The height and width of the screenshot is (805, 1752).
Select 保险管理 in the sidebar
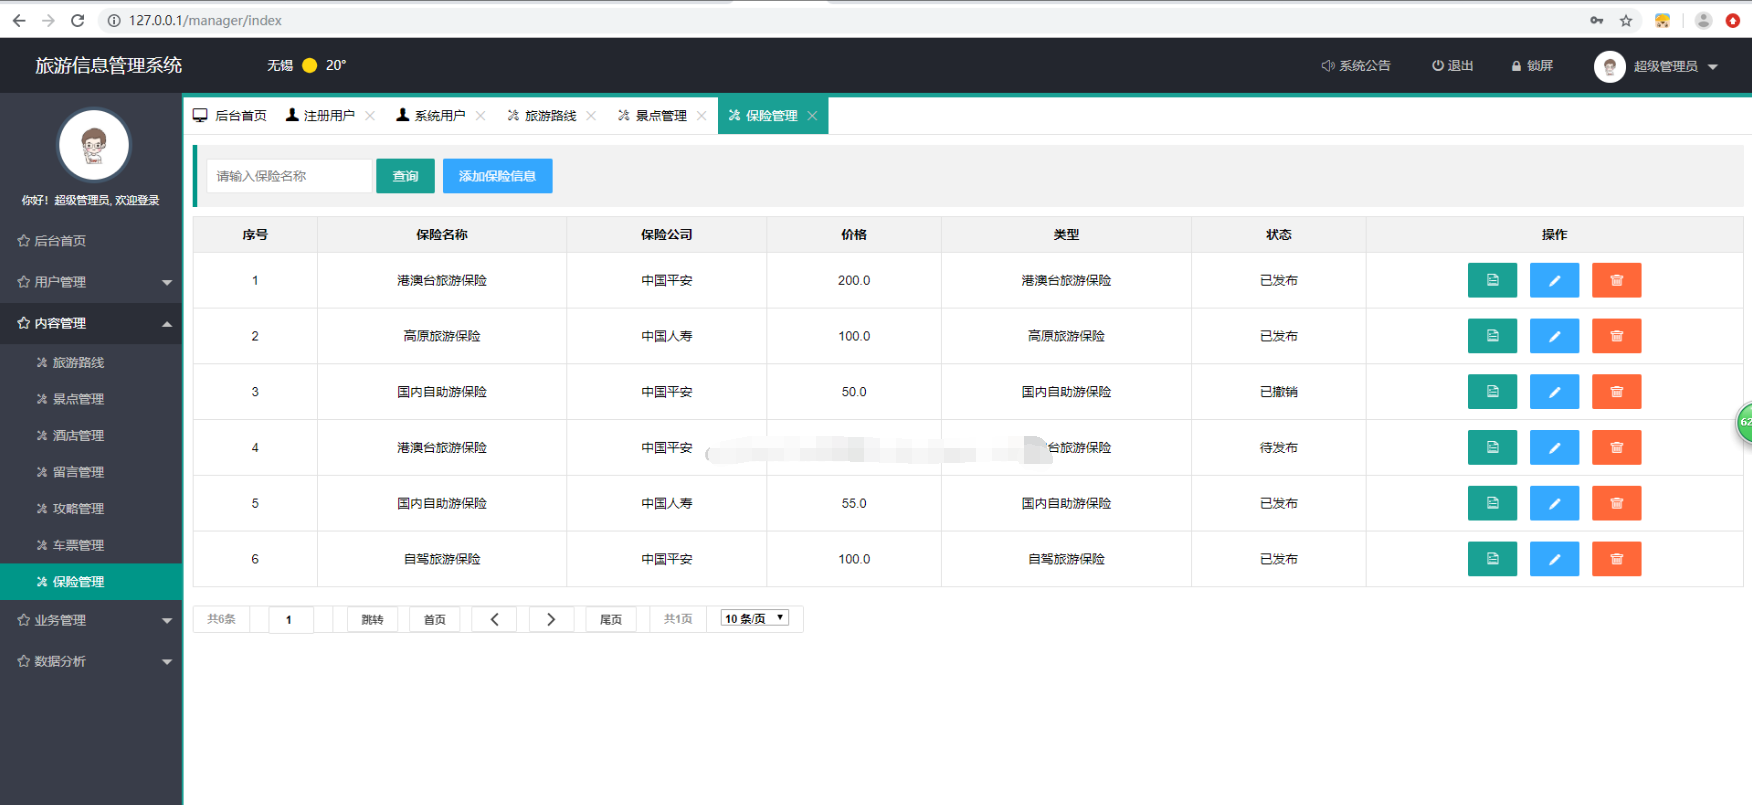(x=91, y=582)
